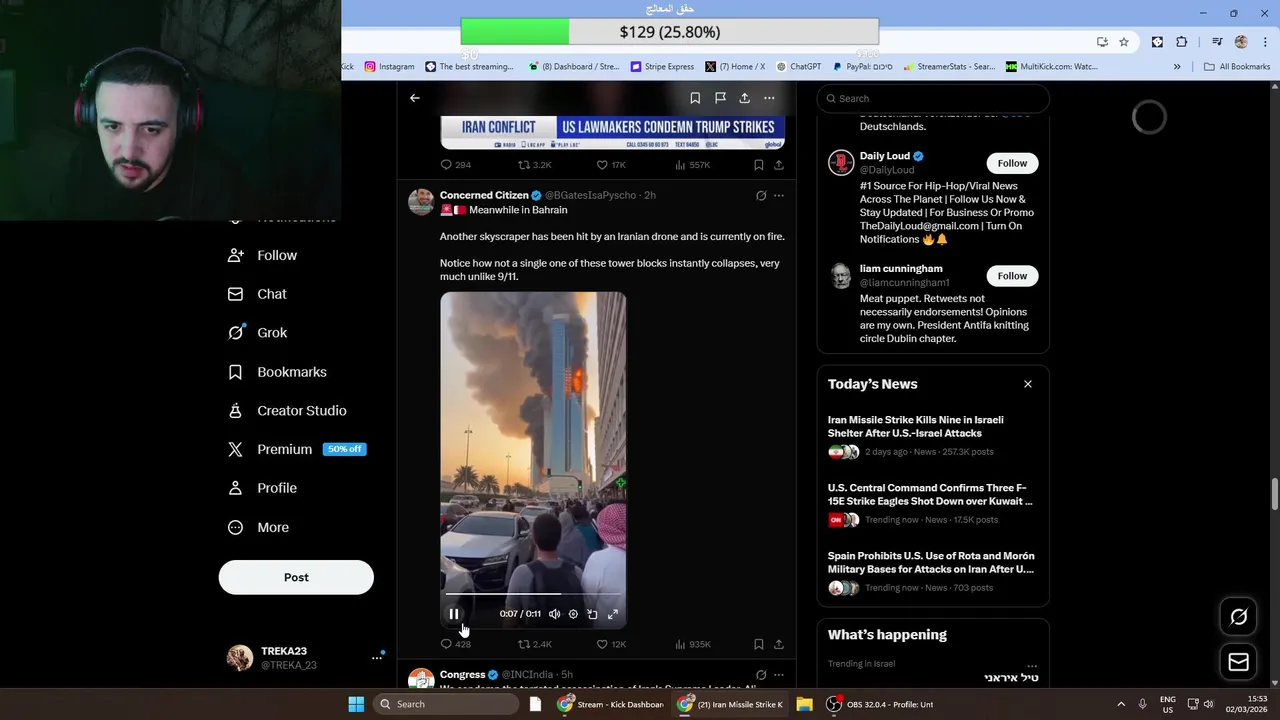Screen dimensions: 1280x720
Task: Go back with the header arrow
Action: pos(415,98)
